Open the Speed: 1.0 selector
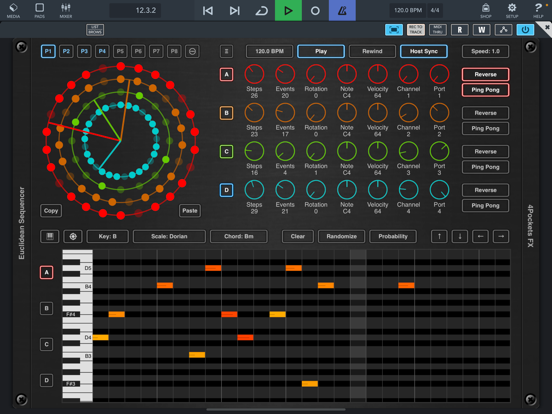The width and height of the screenshot is (552, 414). pos(485,51)
